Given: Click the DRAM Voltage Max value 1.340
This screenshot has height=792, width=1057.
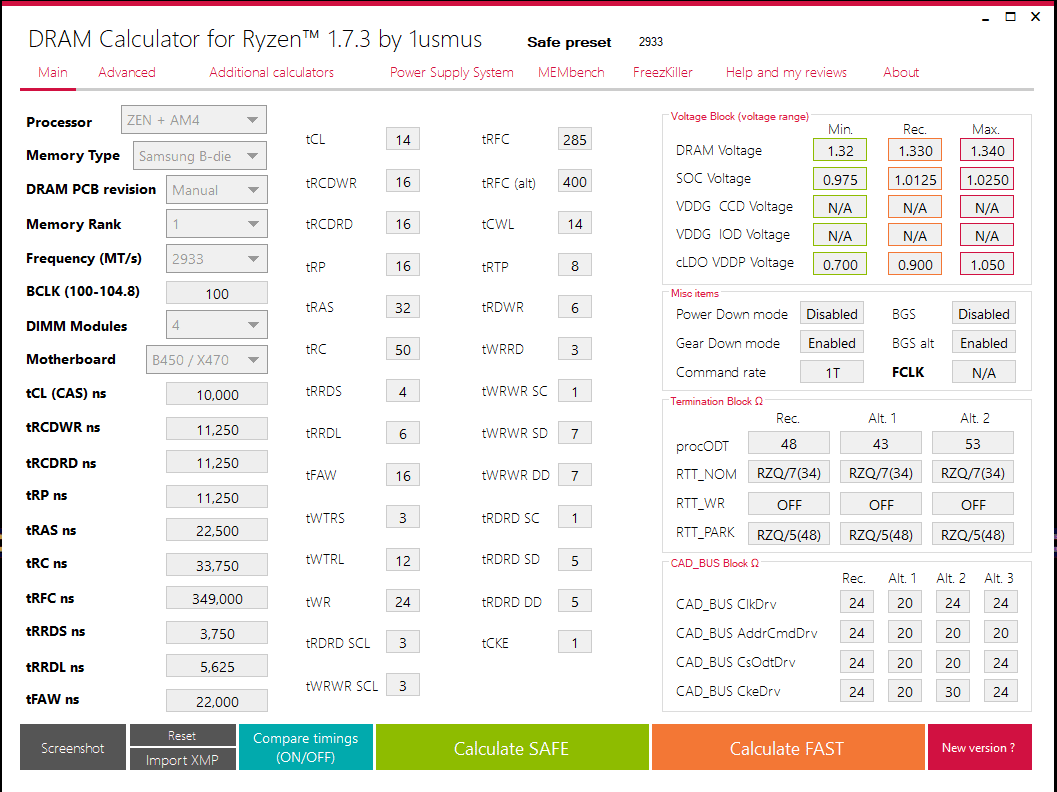Looking at the screenshot, I should coord(987,150).
